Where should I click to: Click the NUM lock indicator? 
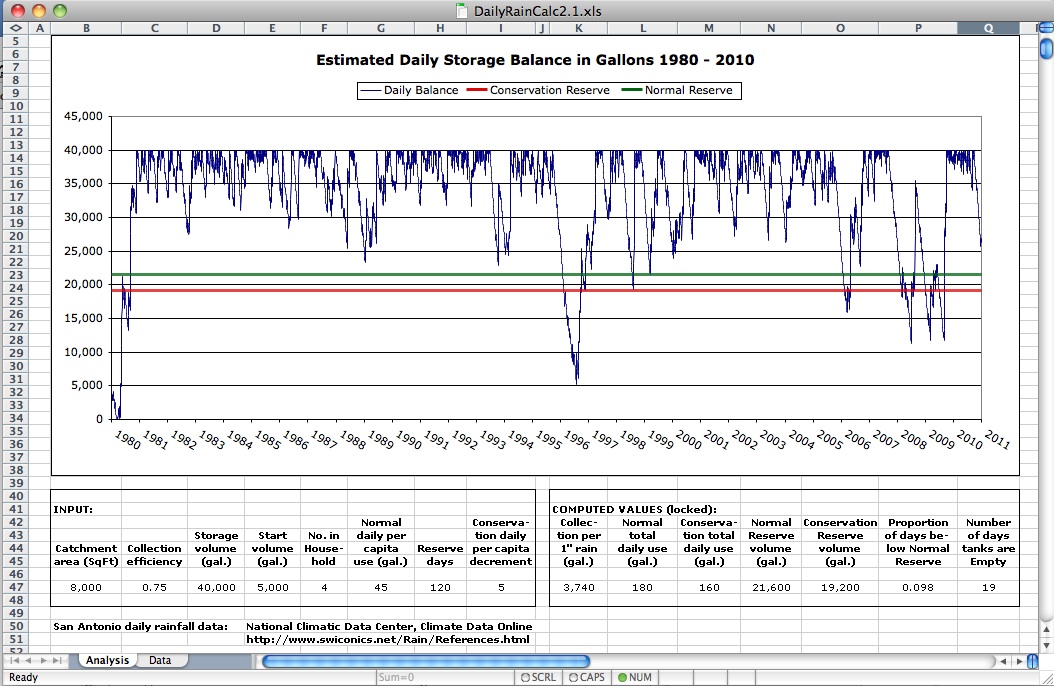(635, 677)
